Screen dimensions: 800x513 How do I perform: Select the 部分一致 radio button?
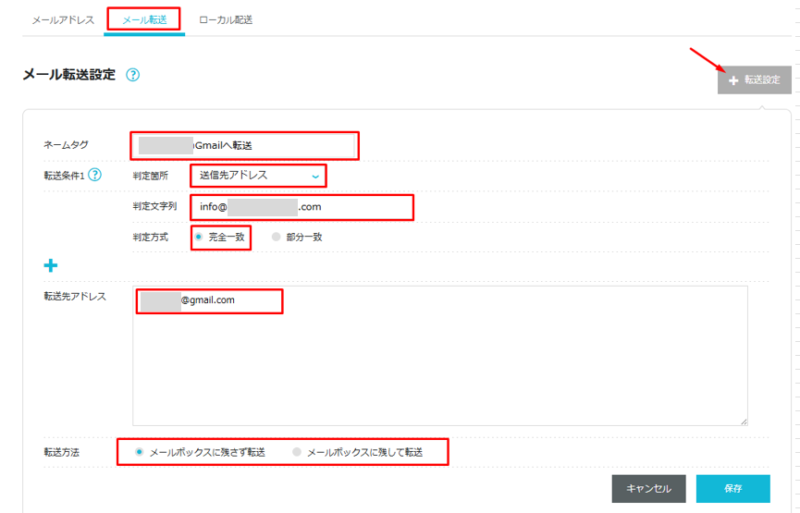(x=276, y=237)
